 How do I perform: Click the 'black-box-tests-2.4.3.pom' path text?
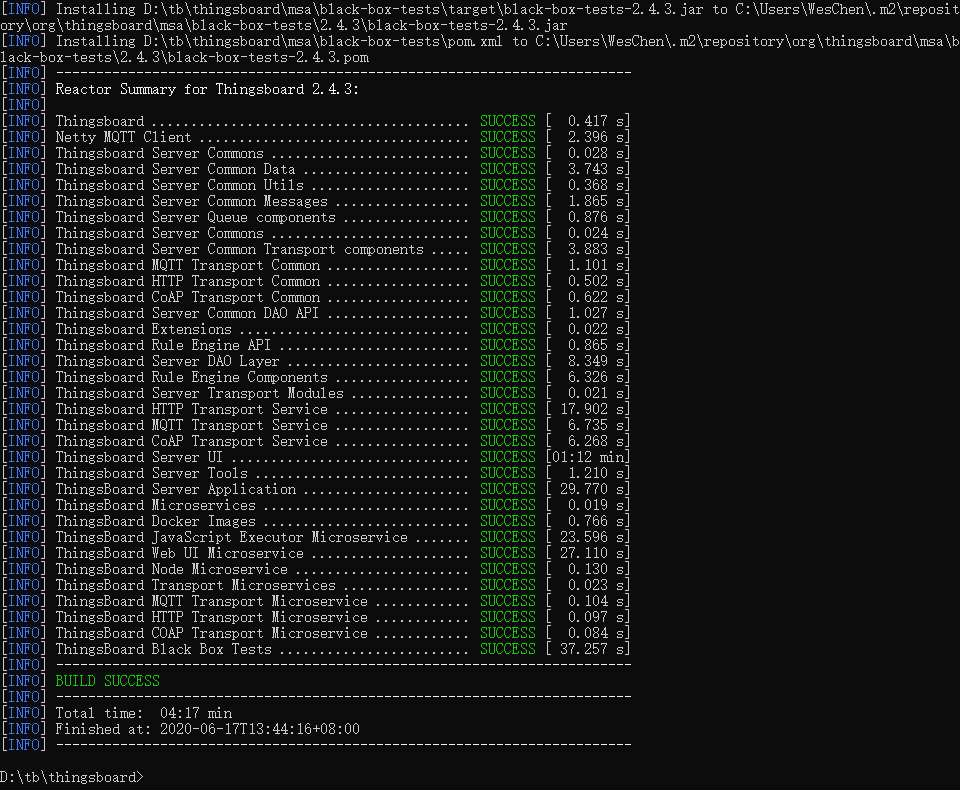(x=268, y=58)
